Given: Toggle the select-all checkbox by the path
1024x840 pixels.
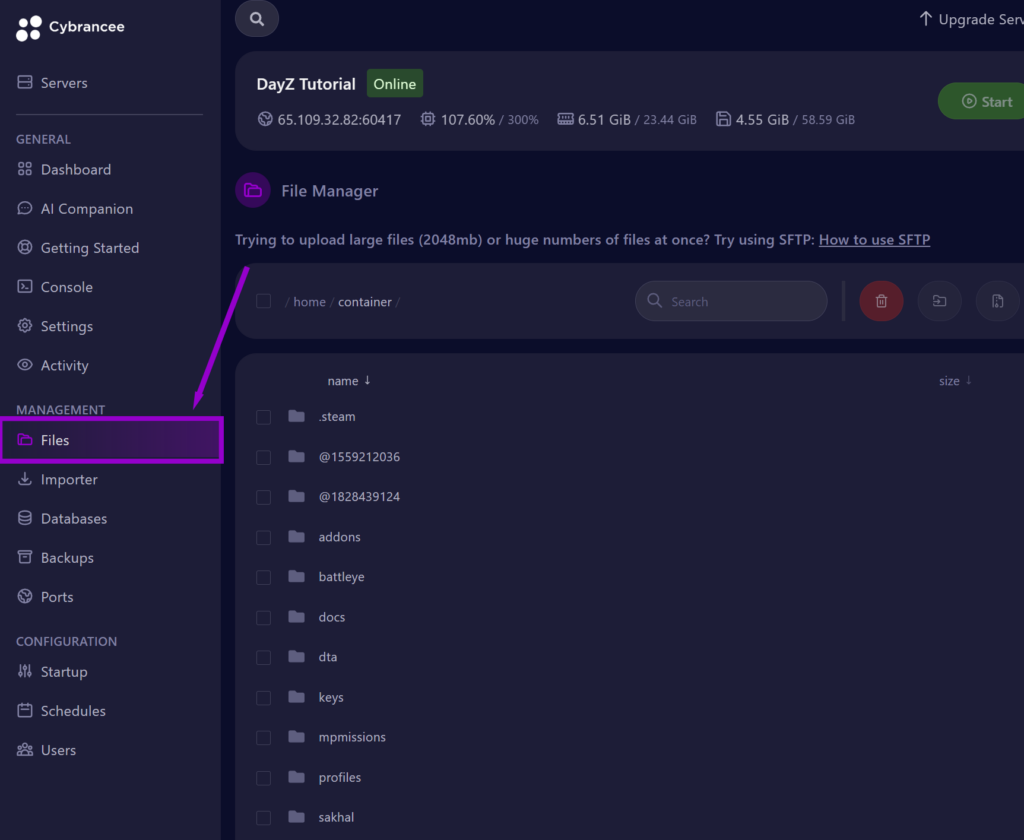Looking at the screenshot, I should [x=264, y=301].
